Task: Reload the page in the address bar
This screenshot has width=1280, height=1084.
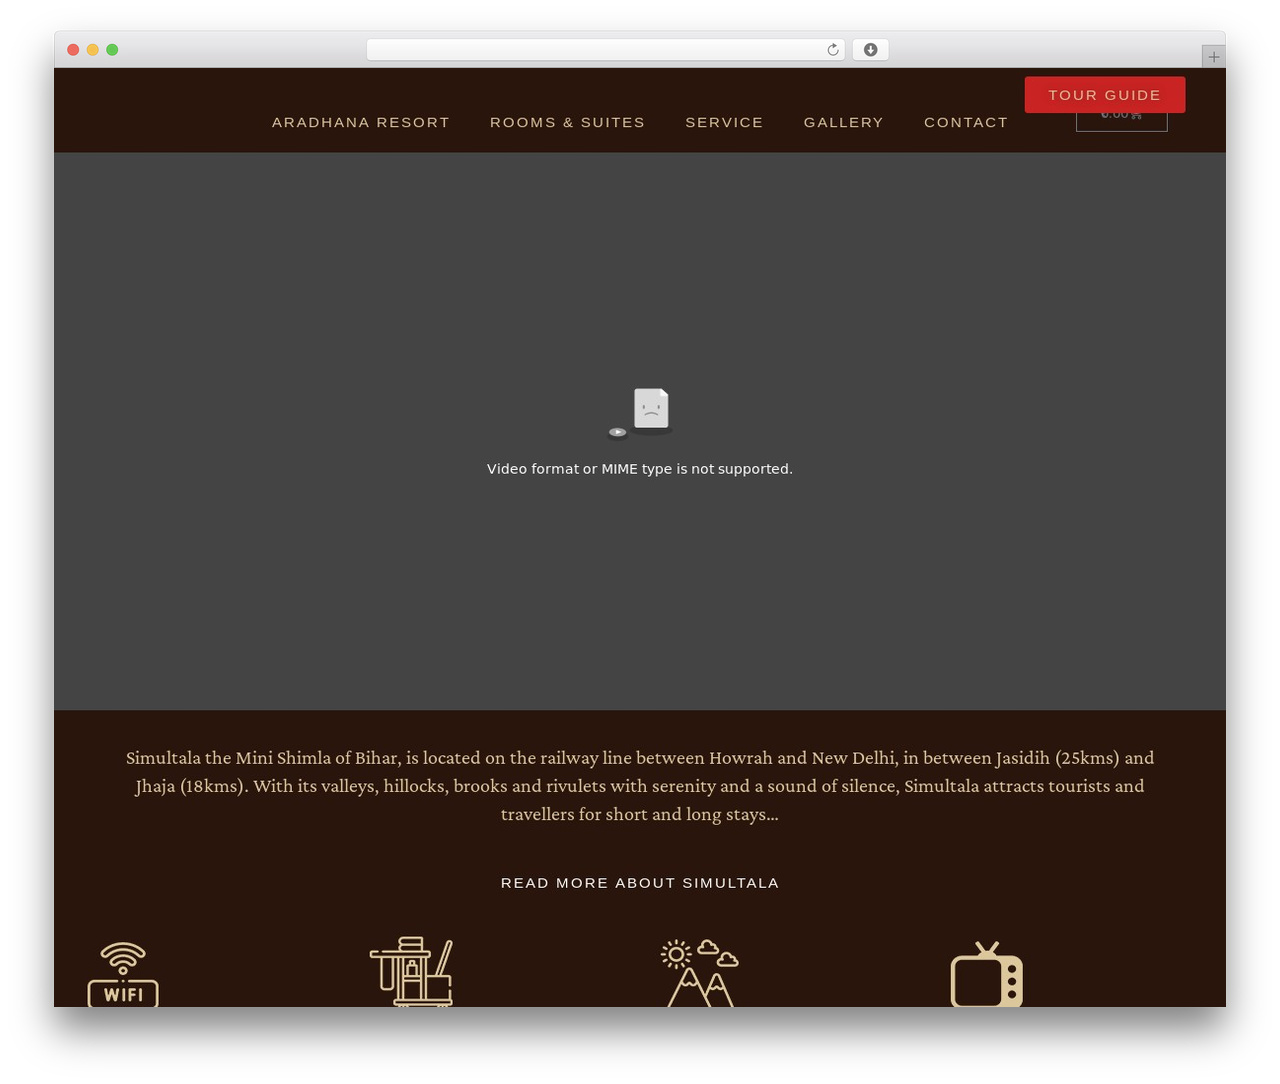Action: pos(833,50)
